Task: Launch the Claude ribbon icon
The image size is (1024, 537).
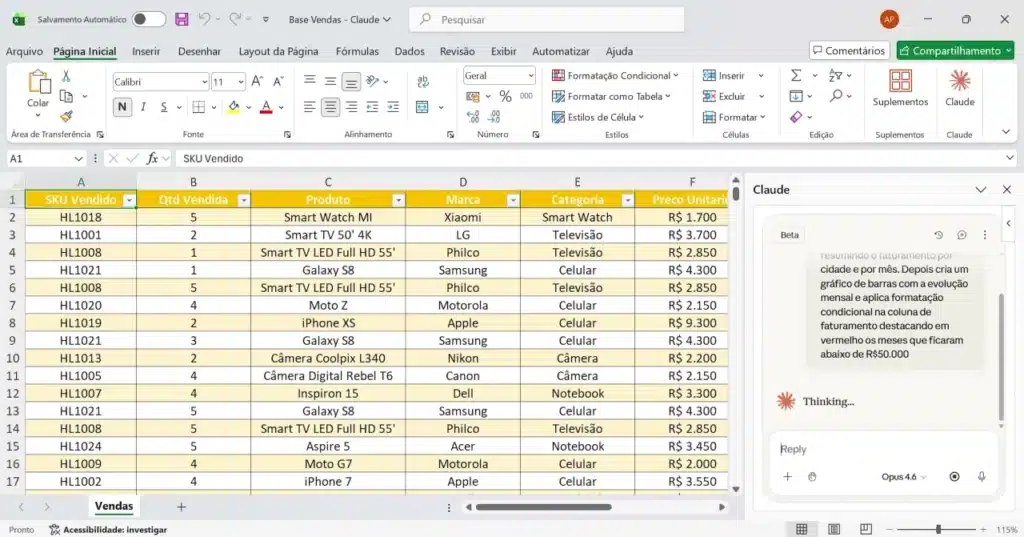Action: click(x=959, y=88)
